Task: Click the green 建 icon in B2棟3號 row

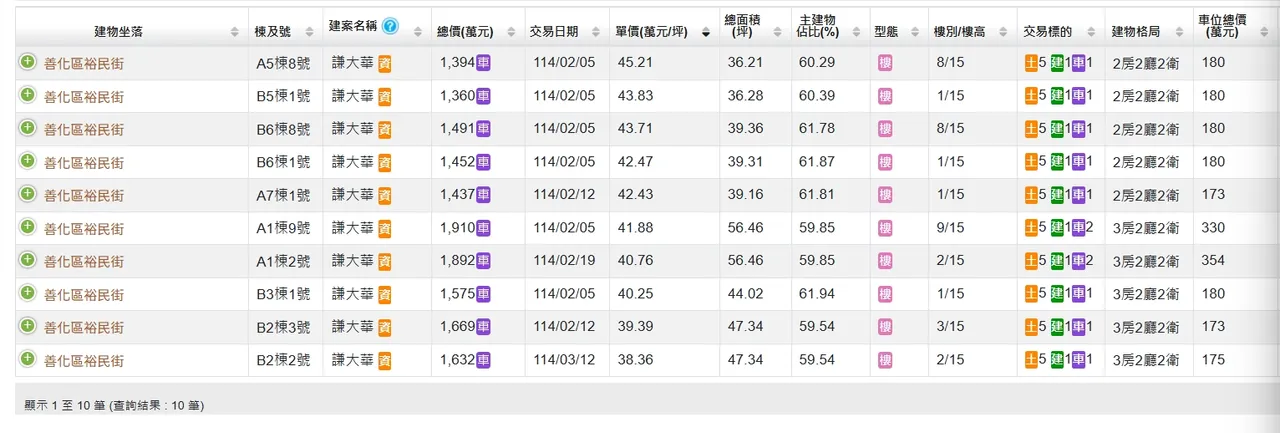Action: coord(1057,327)
